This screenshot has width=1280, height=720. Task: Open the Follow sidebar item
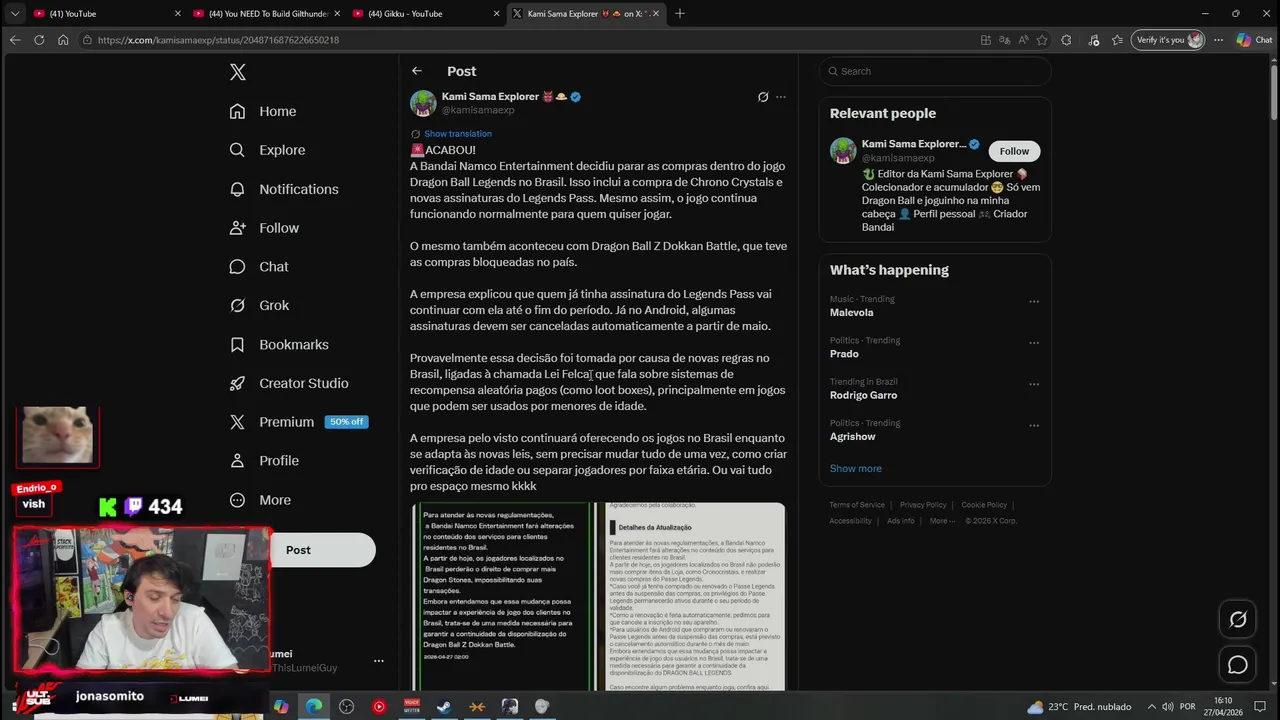point(264,228)
